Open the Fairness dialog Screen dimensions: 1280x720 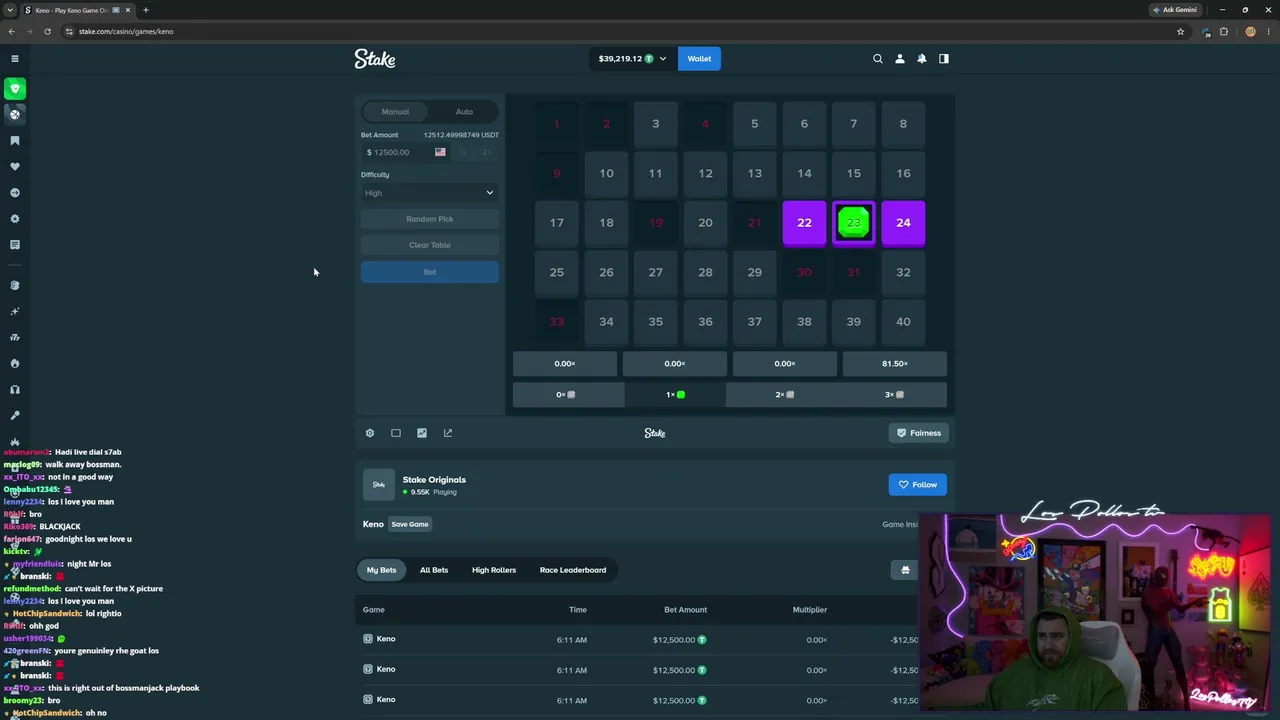tap(918, 433)
